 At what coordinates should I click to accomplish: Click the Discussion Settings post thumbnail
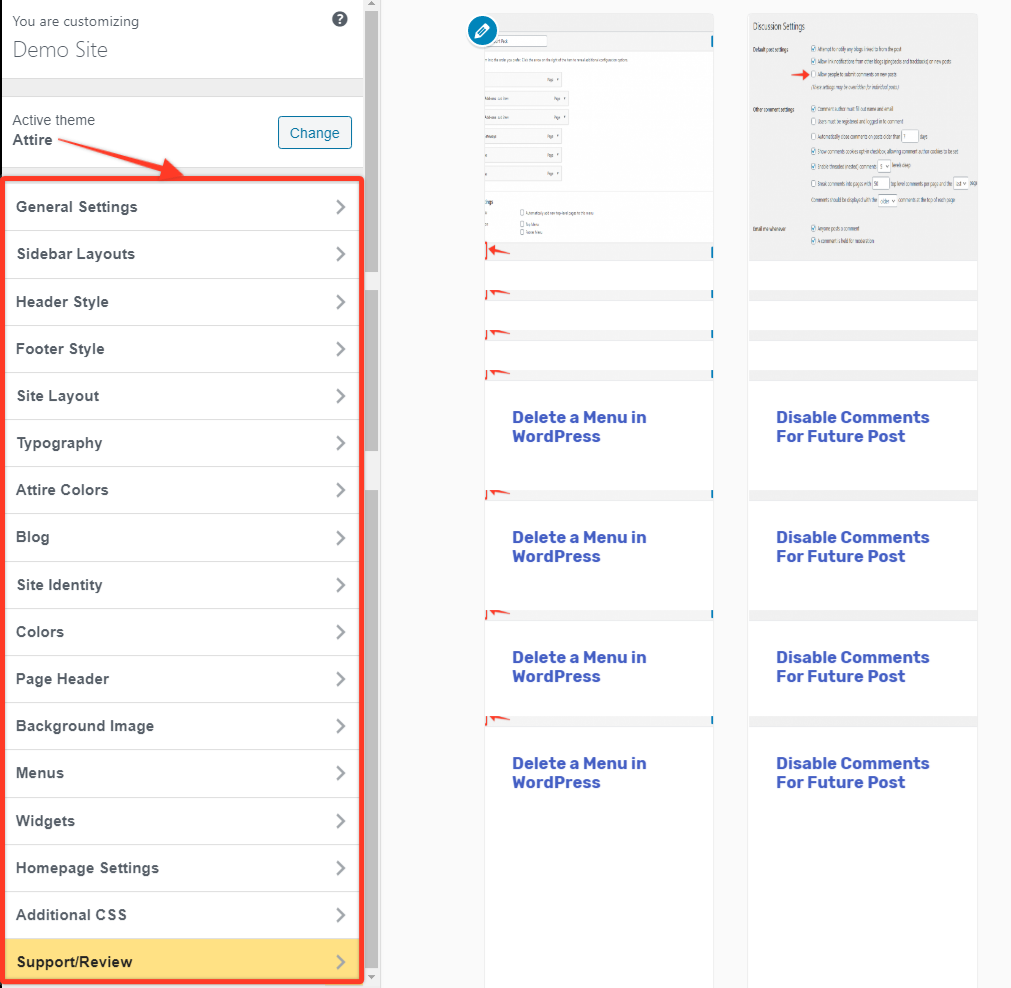[x=862, y=136]
